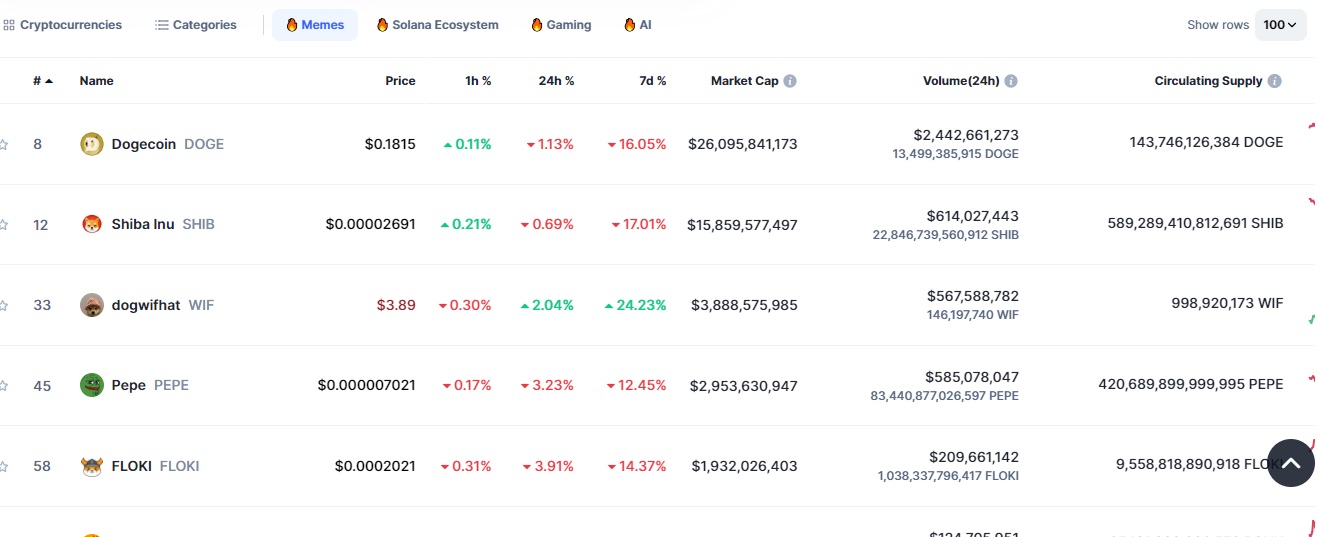
Task: Click the Circulating Supply info icon
Action: click(1275, 81)
